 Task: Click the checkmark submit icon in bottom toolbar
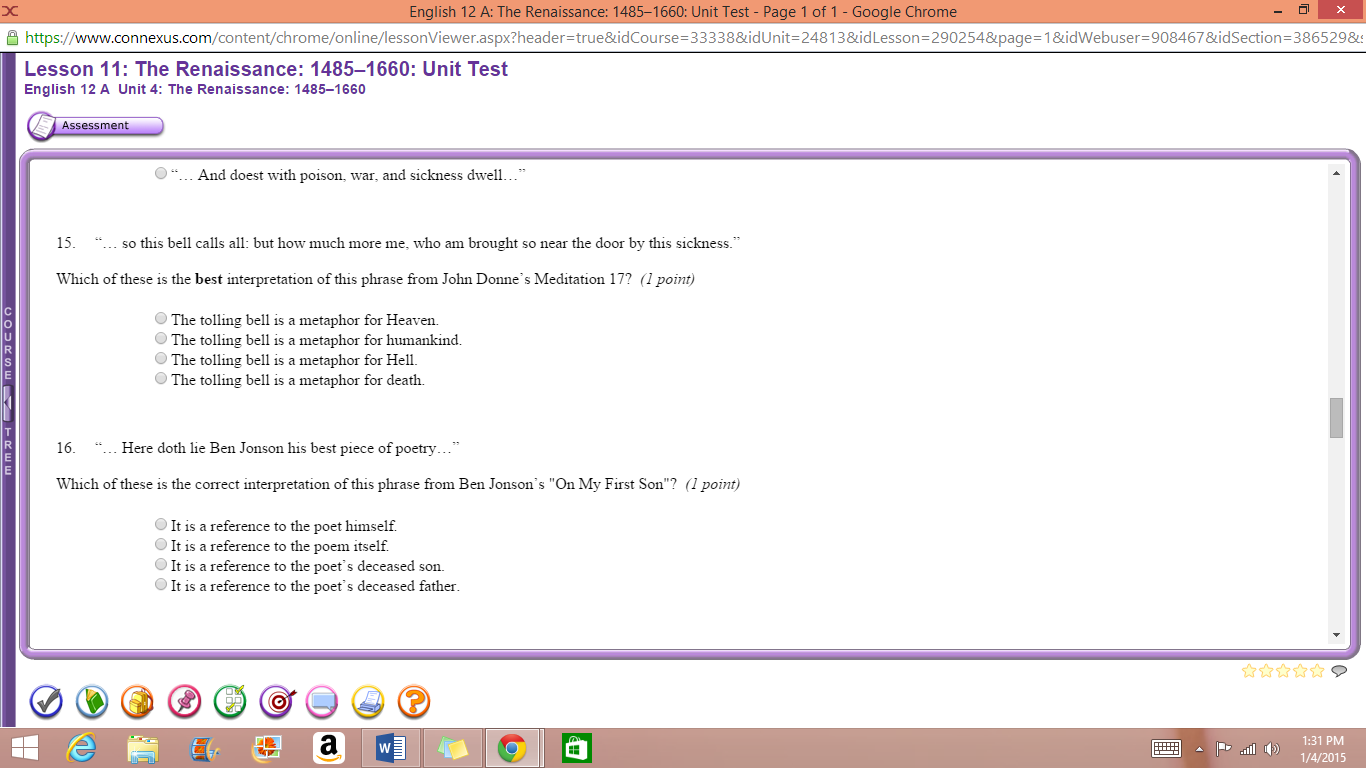tap(46, 702)
